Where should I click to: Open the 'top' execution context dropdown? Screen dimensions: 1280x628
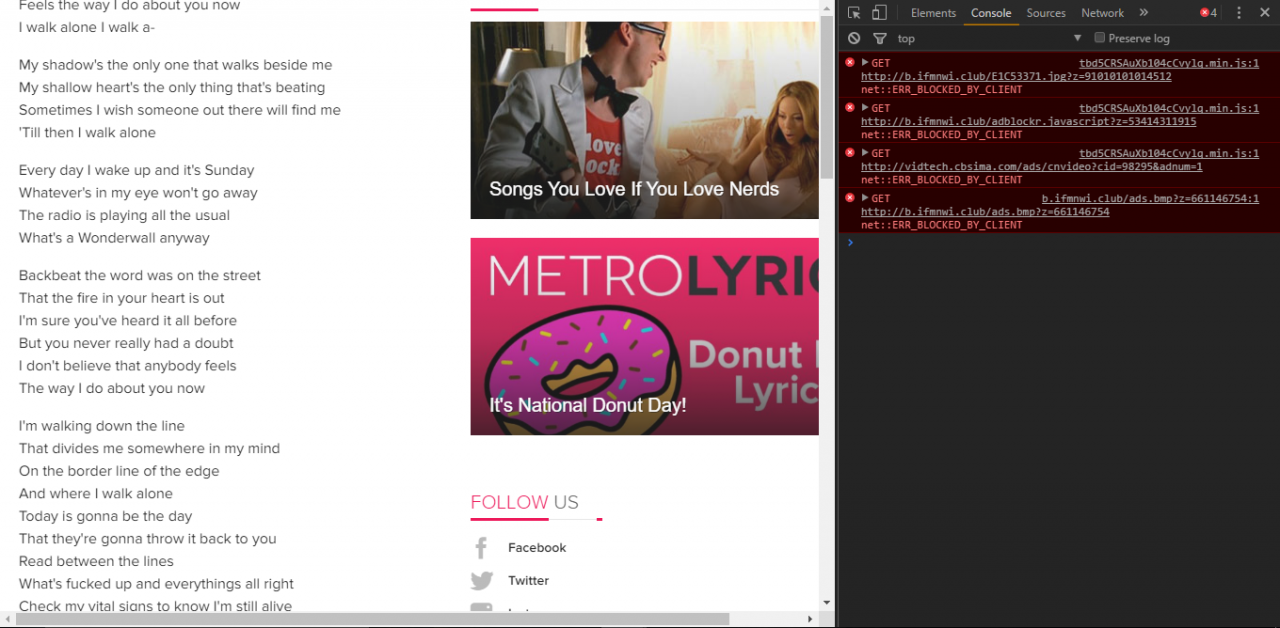point(989,38)
